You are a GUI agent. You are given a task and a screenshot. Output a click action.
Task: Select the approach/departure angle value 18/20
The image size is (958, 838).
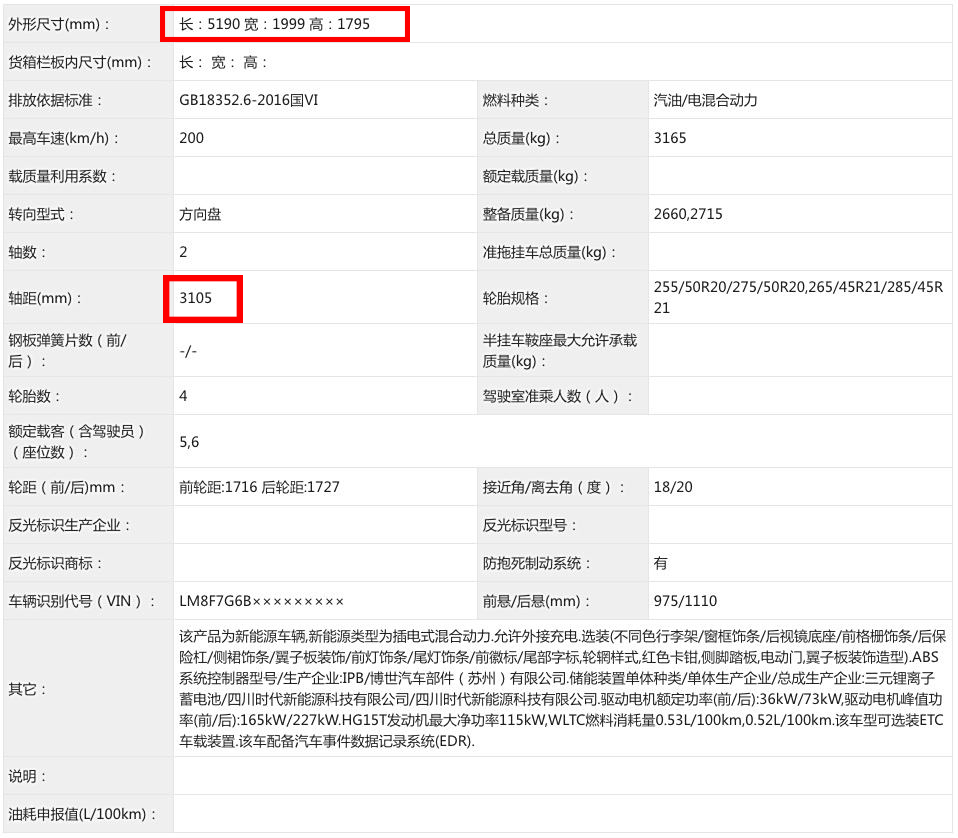click(x=673, y=487)
